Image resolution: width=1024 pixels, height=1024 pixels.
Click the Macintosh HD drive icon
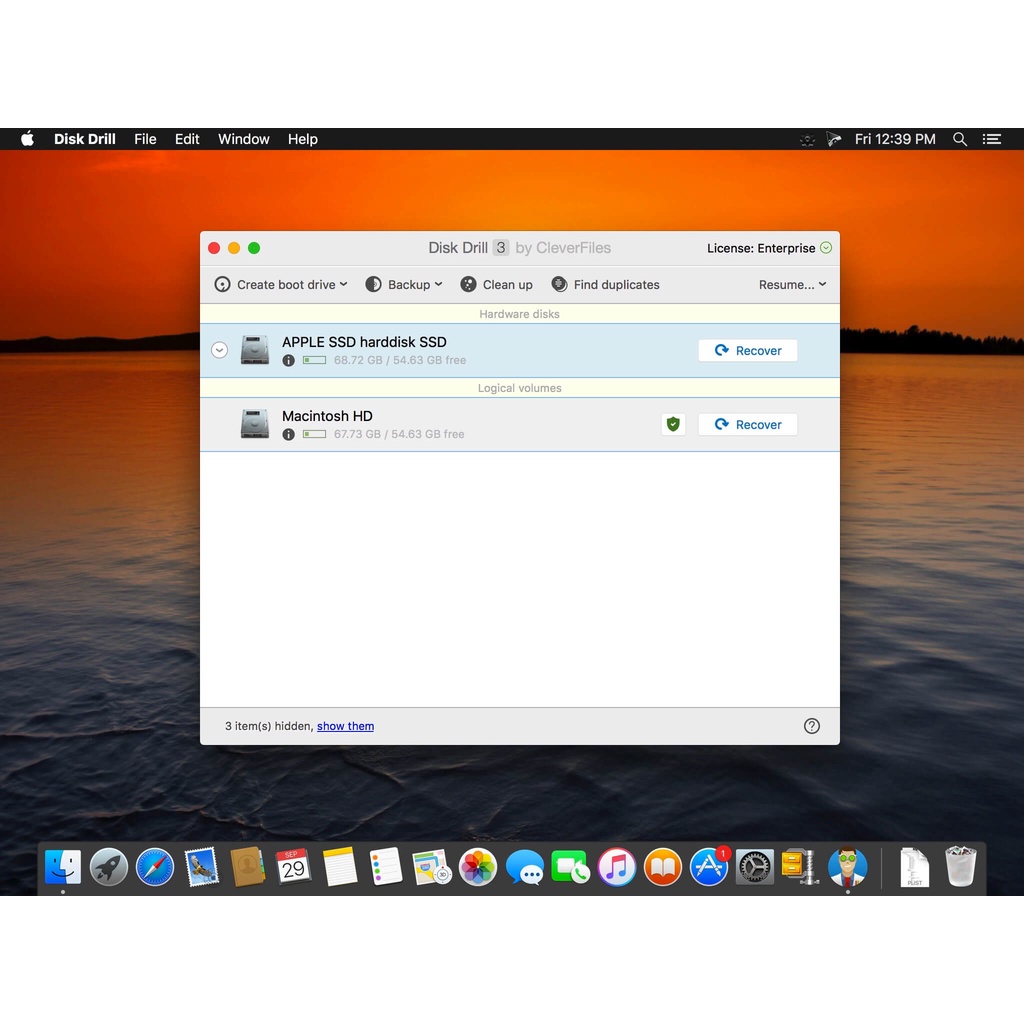255,424
